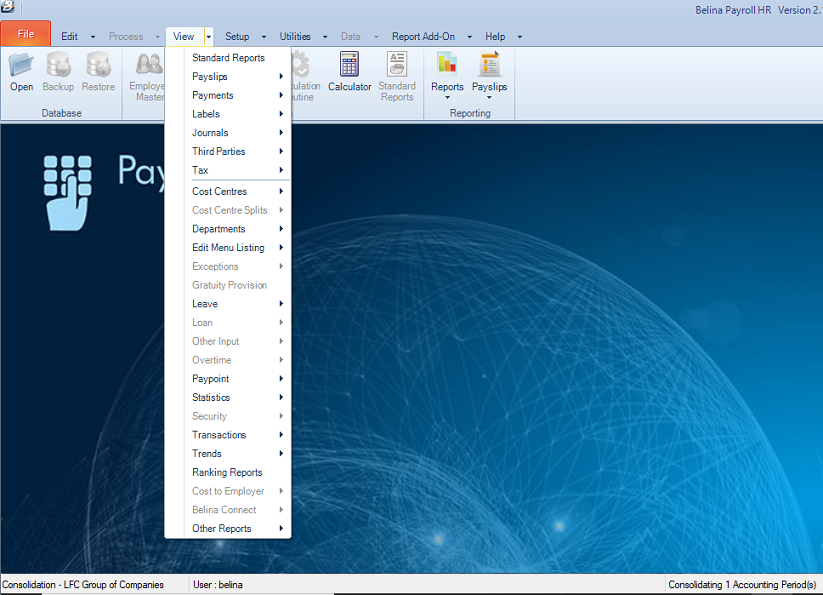
Task: Open the File tab
Action: pyautogui.click(x=26, y=34)
